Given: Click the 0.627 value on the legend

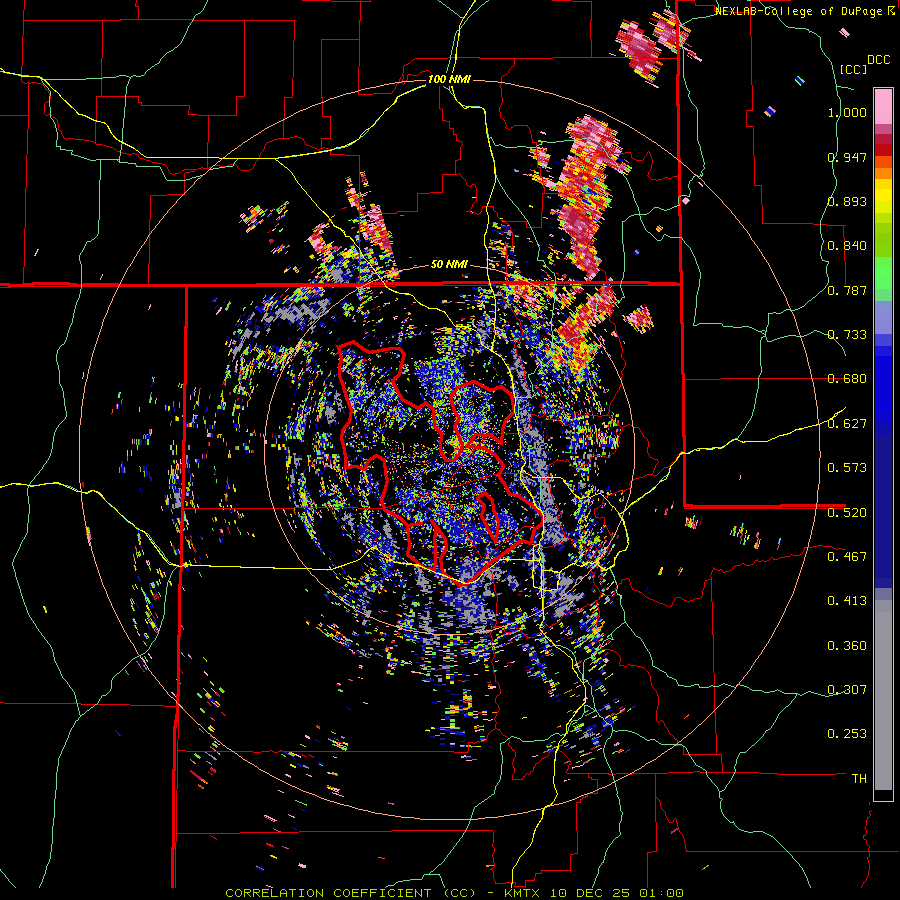Looking at the screenshot, I should pos(847,424).
